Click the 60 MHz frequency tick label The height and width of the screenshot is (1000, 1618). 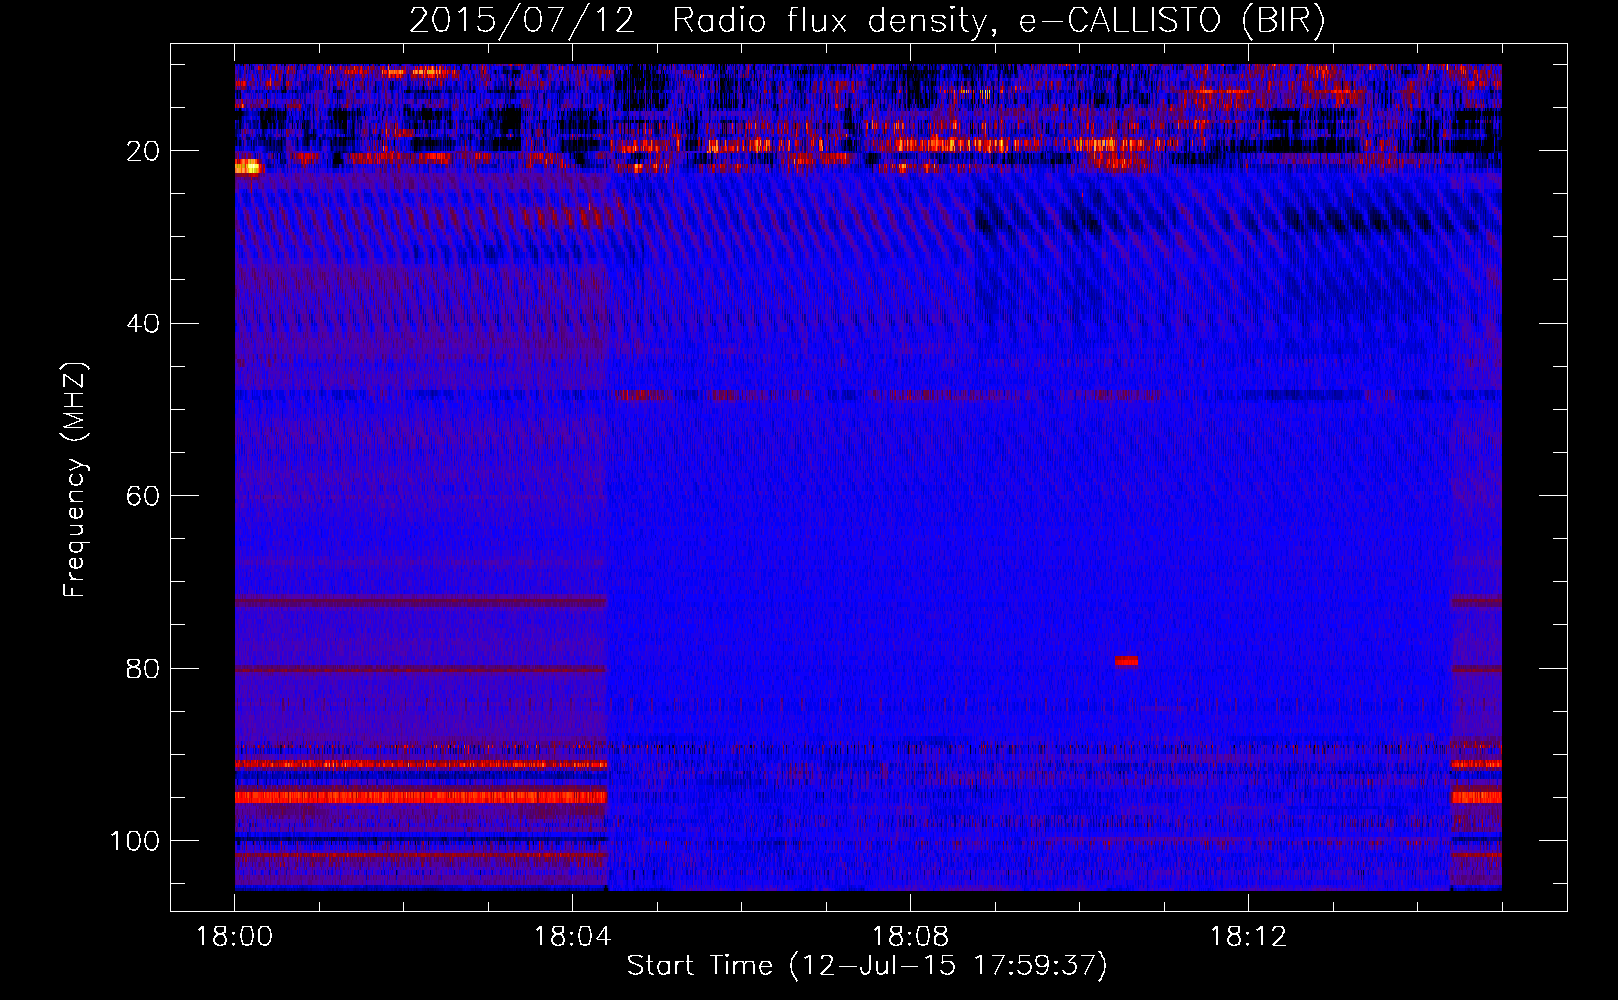pos(143,496)
